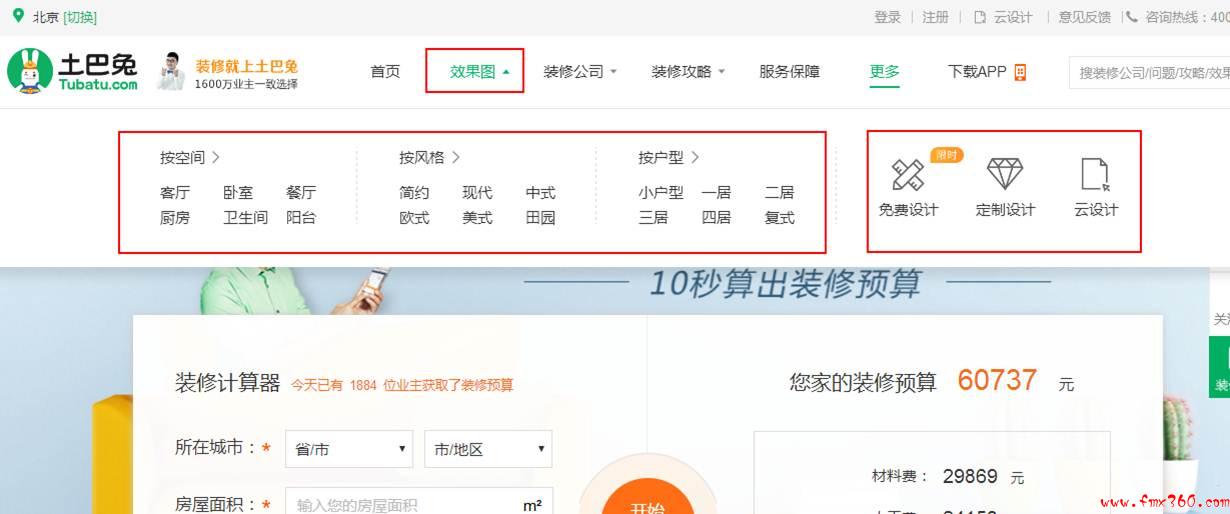The height and width of the screenshot is (514, 1230).
Task: Select 欧式 style link
Action: (414, 218)
